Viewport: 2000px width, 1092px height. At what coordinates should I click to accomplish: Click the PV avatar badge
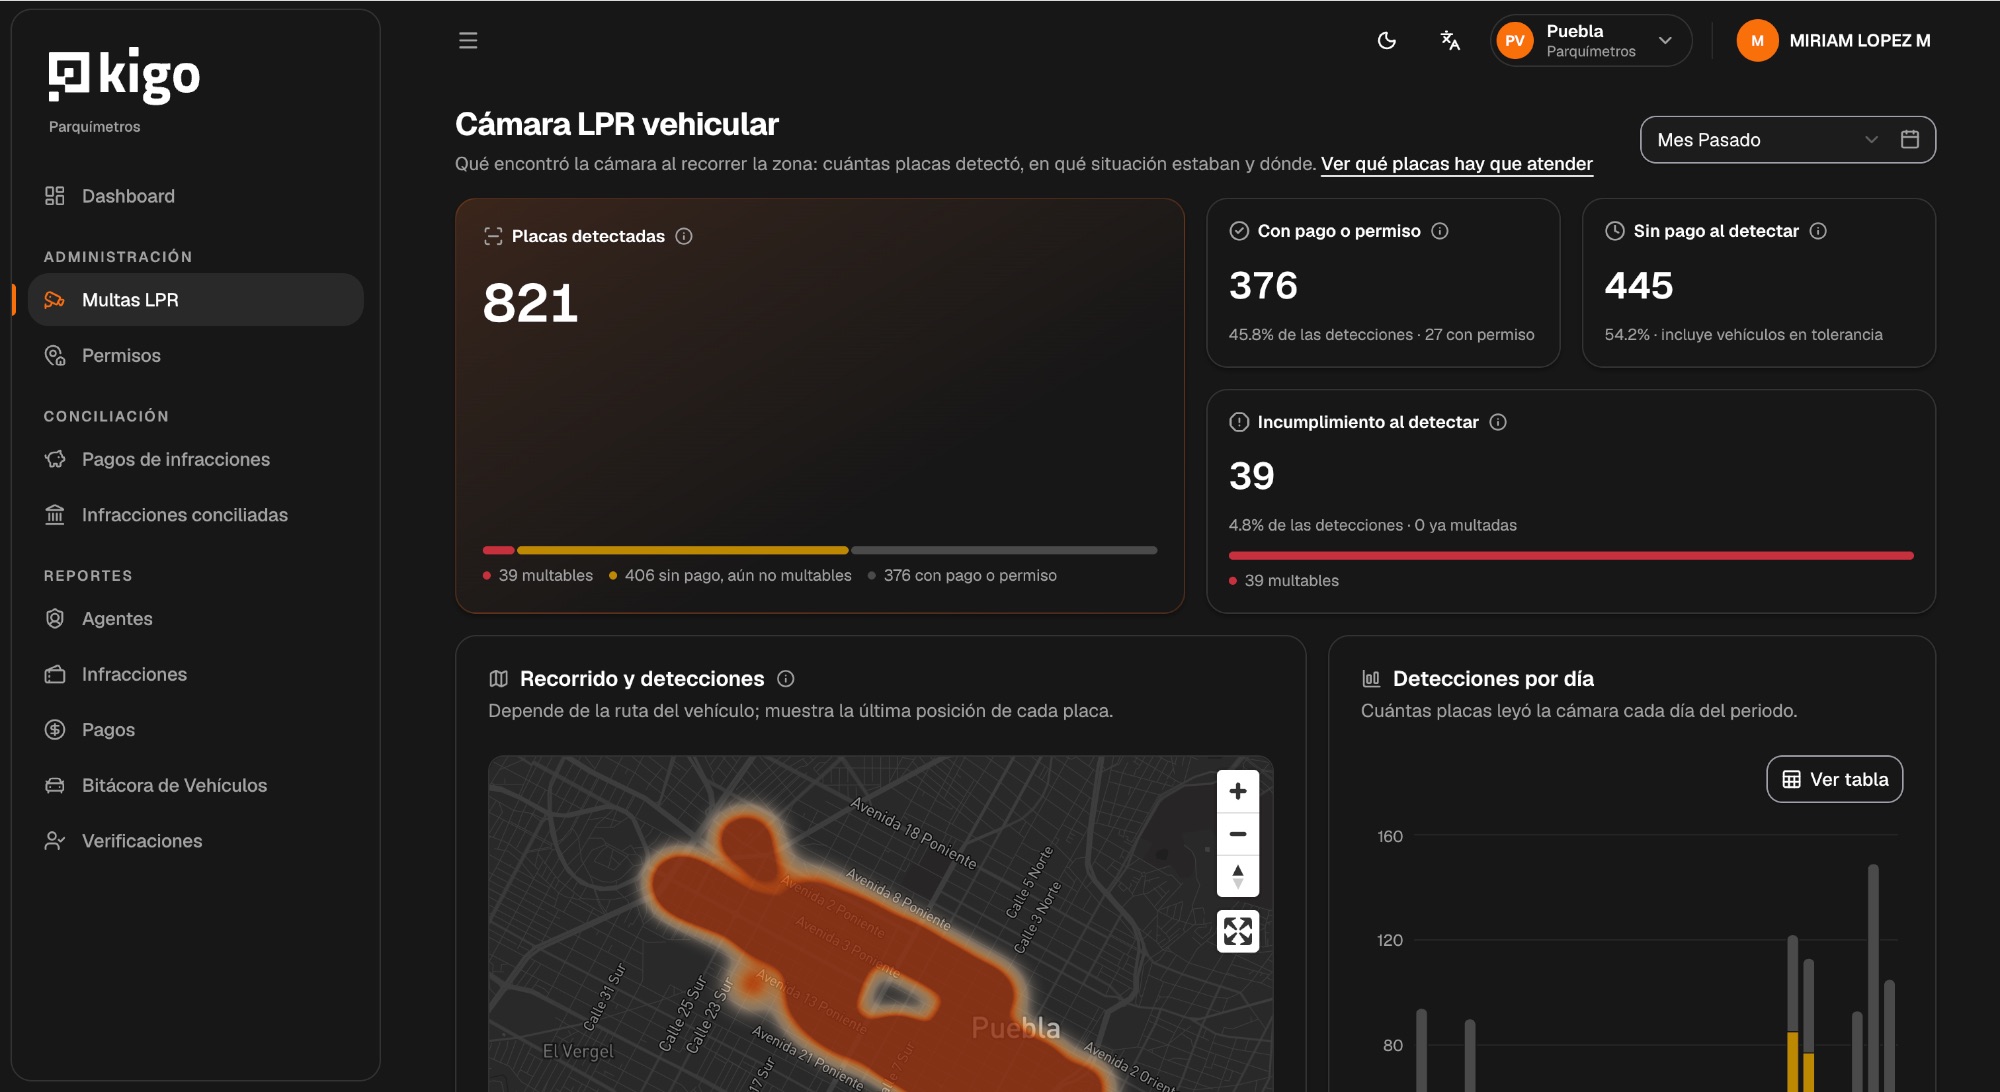click(x=1515, y=41)
